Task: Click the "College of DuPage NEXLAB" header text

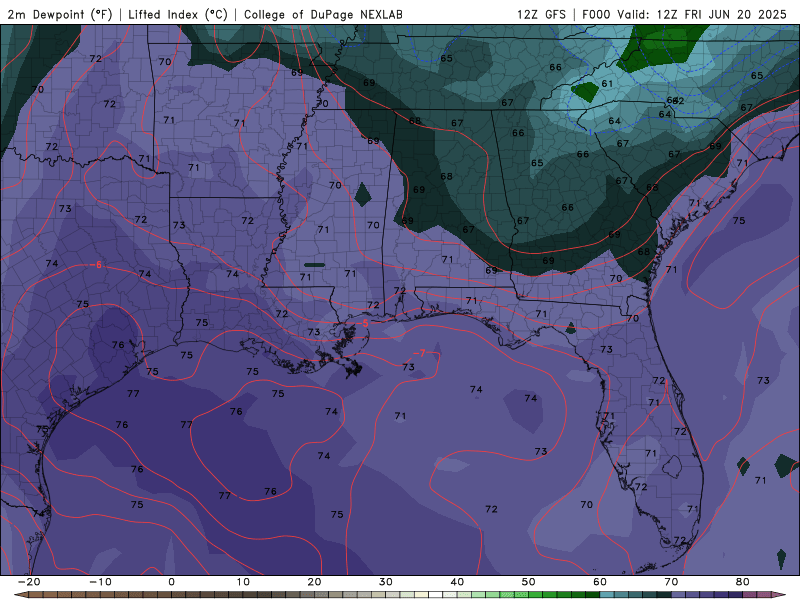Action: click(323, 14)
